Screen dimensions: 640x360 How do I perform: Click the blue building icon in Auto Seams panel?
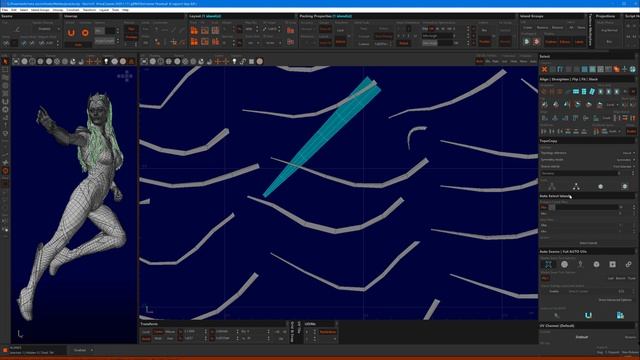click(620, 315)
